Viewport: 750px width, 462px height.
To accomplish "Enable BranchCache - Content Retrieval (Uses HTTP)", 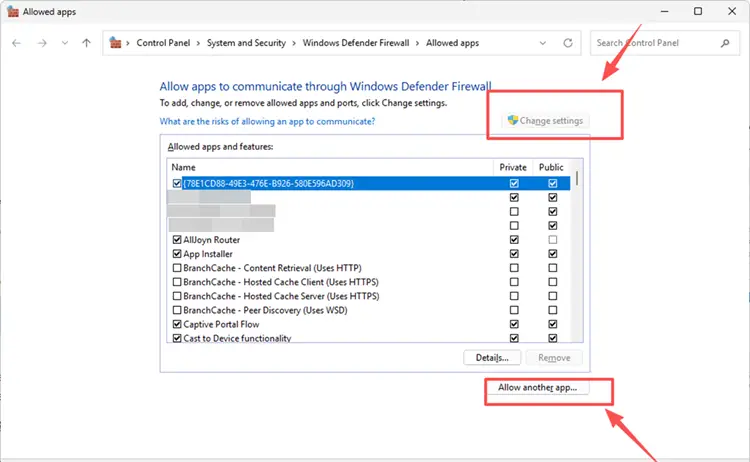I will tap(177, 268).
